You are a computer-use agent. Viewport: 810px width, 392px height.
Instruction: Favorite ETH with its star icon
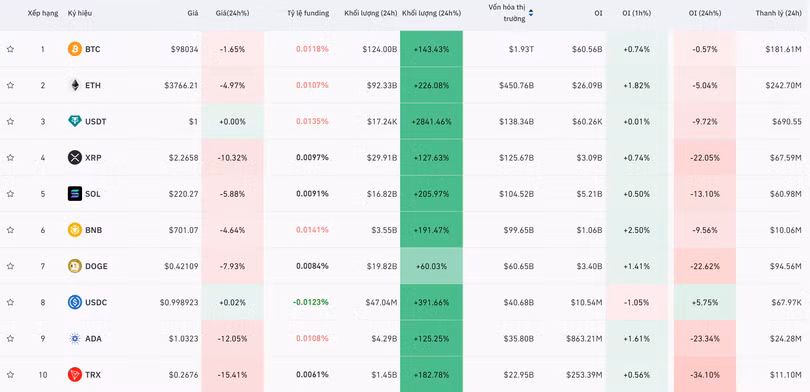(10, 86)
